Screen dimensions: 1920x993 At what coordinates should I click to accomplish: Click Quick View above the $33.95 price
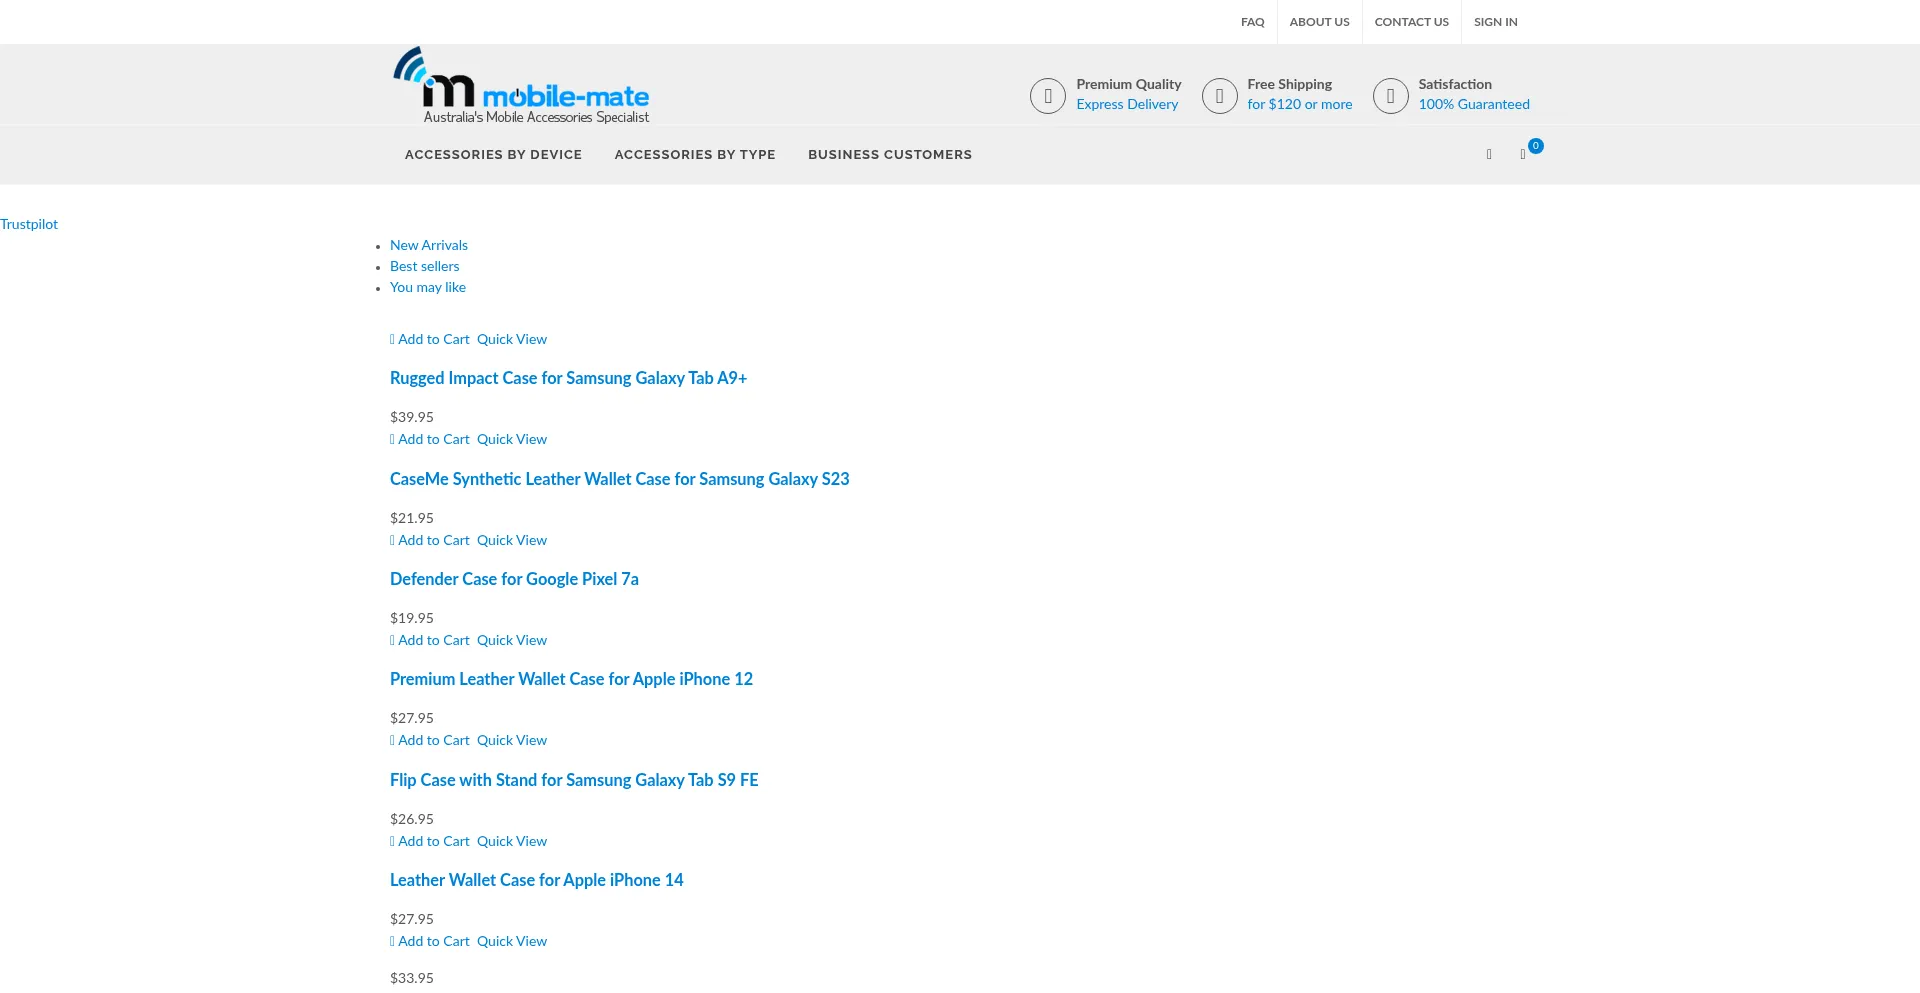point(512,941)
